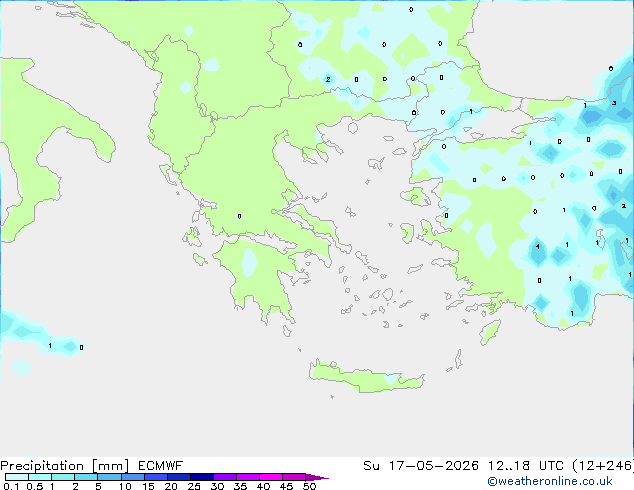Click the '10' legend scale label
This screenshot has width=634, height=490.
(125, 486)
